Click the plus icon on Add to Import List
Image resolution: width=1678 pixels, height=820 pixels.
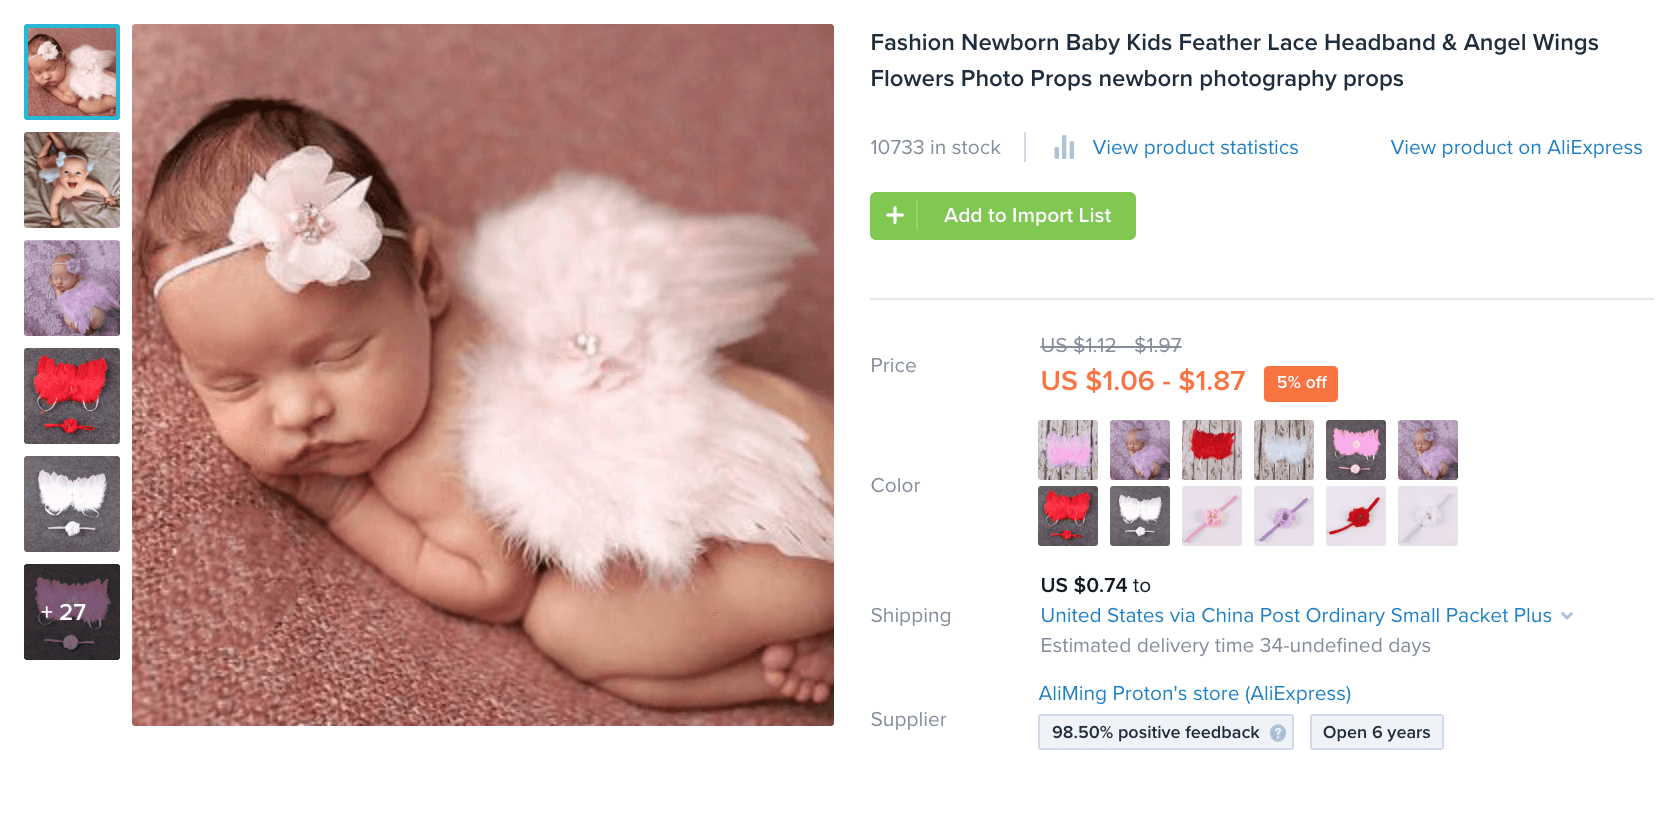tap(895, 216)
